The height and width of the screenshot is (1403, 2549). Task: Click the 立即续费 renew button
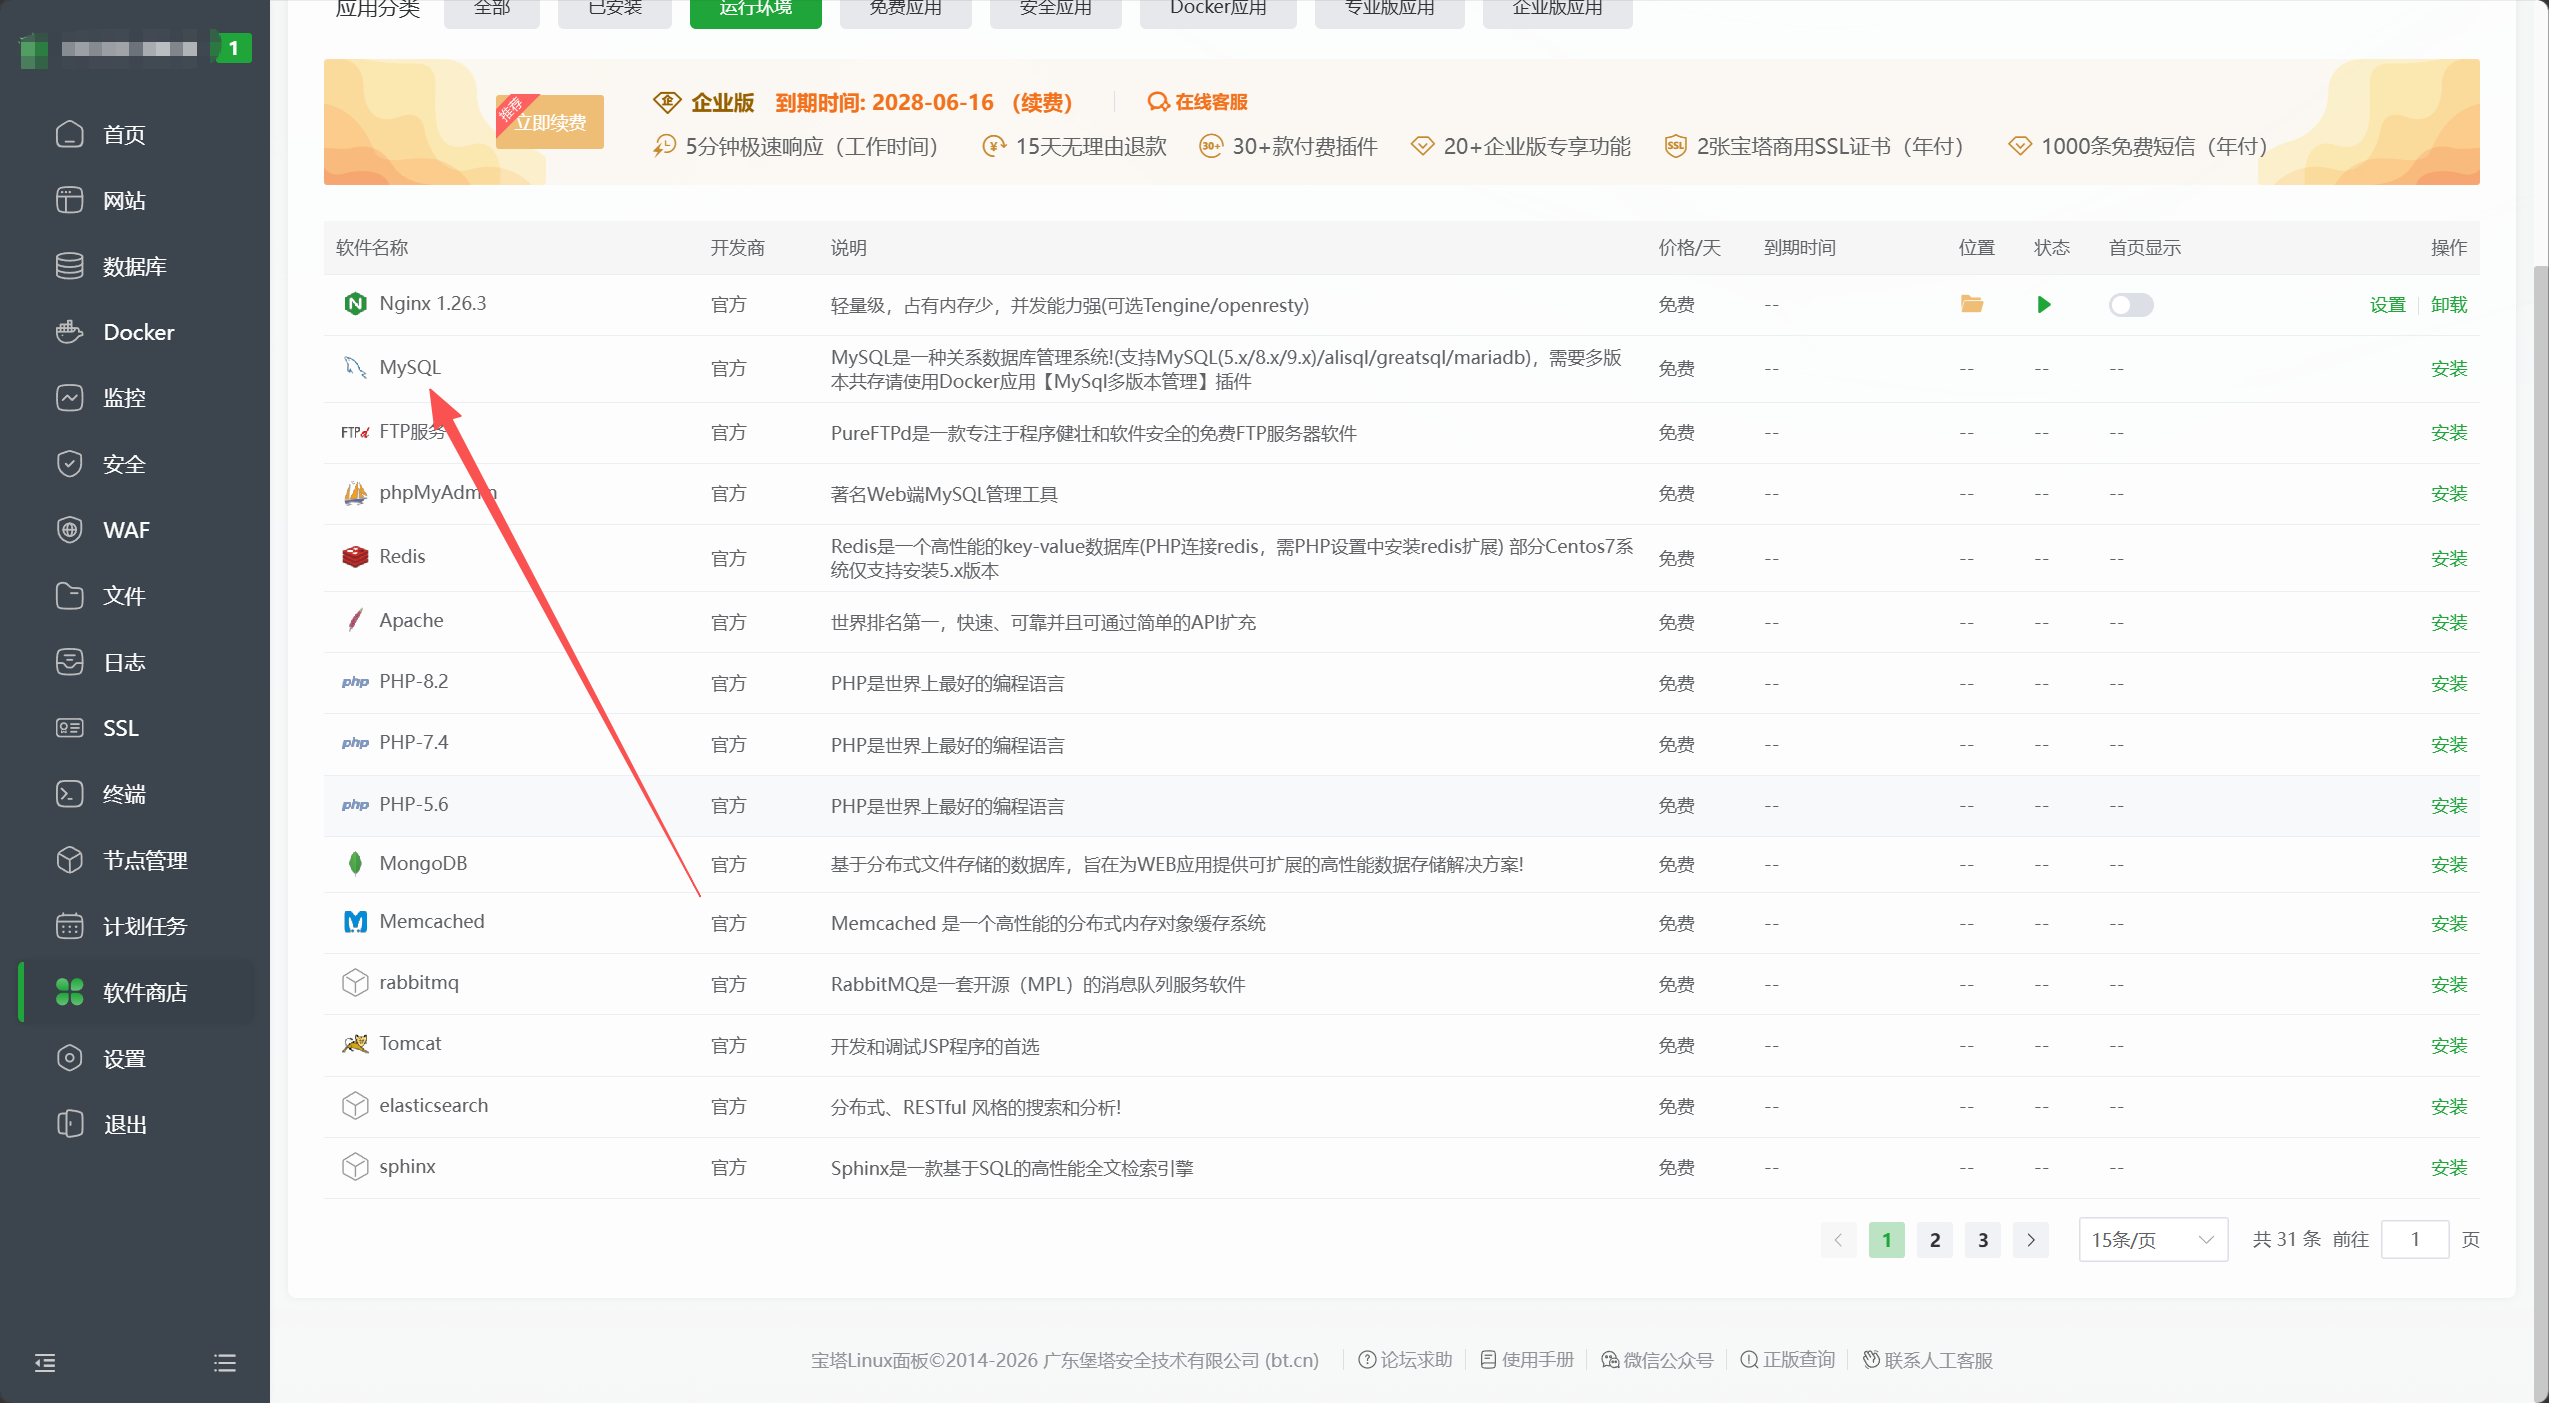coord(550,122)
